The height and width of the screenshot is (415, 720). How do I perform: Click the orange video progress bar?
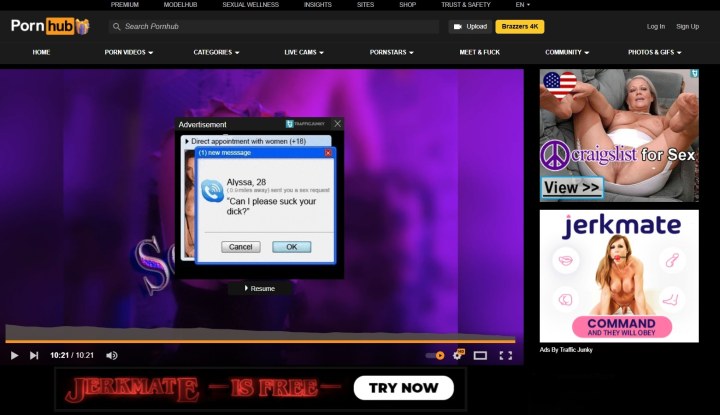(260, 341)
